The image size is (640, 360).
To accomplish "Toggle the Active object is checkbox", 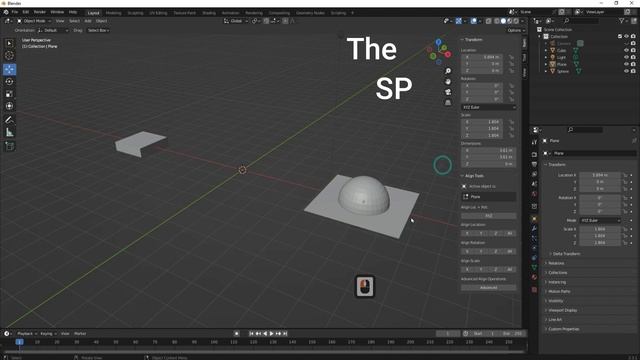I will [464, 187].
